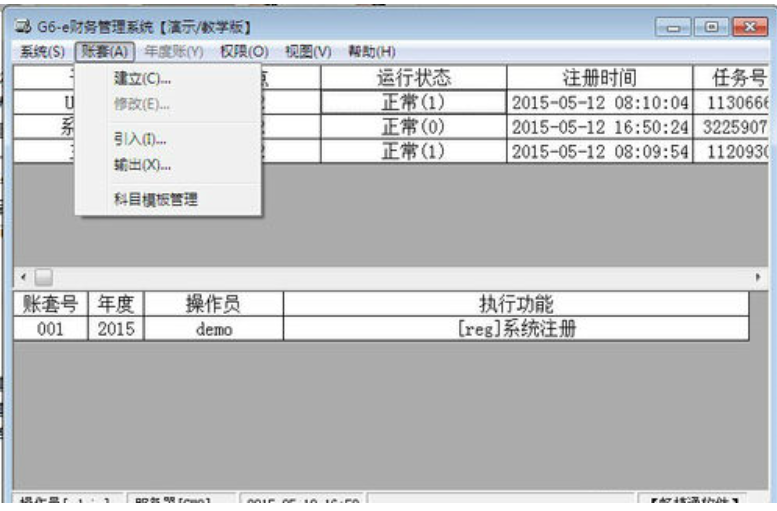This screenshot has height=511, width=777.
Task: Select the [reg]系统注册 function cell
Action: coord(516,329)
